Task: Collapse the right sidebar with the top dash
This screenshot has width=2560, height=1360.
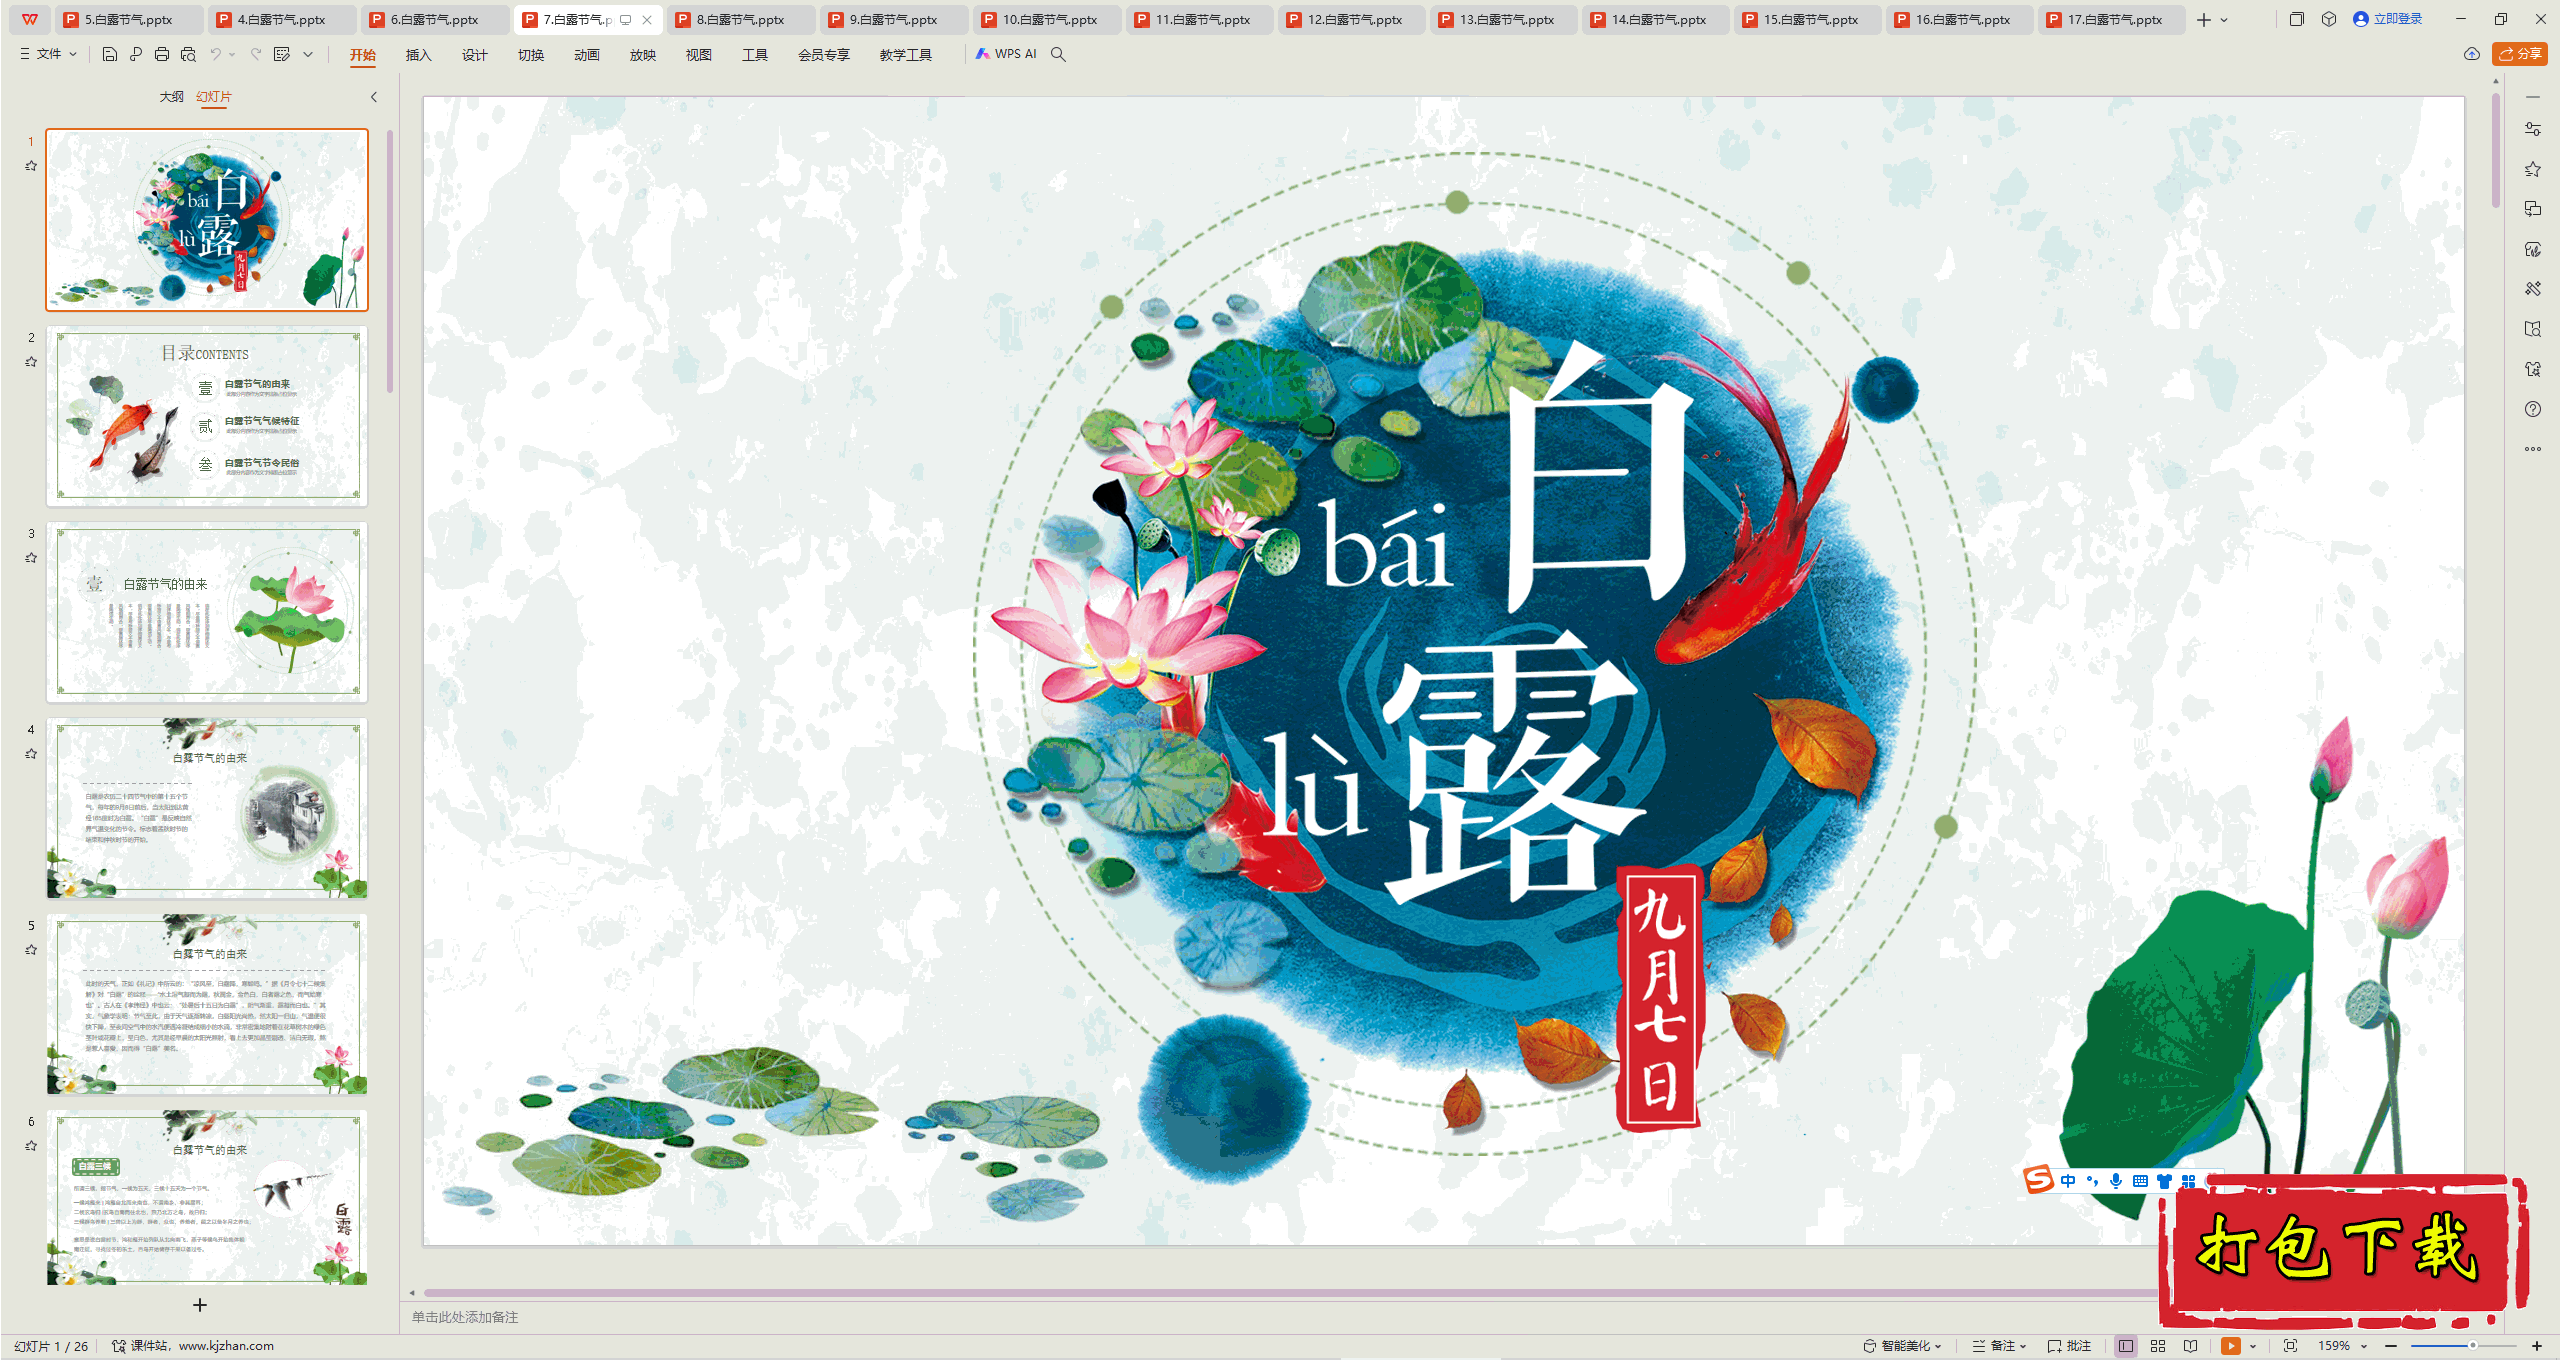Action: point(2533,97)
